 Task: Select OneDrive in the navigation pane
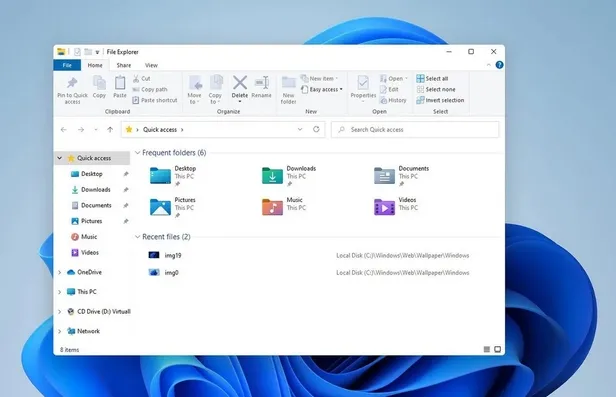click(x=89, y=272)
